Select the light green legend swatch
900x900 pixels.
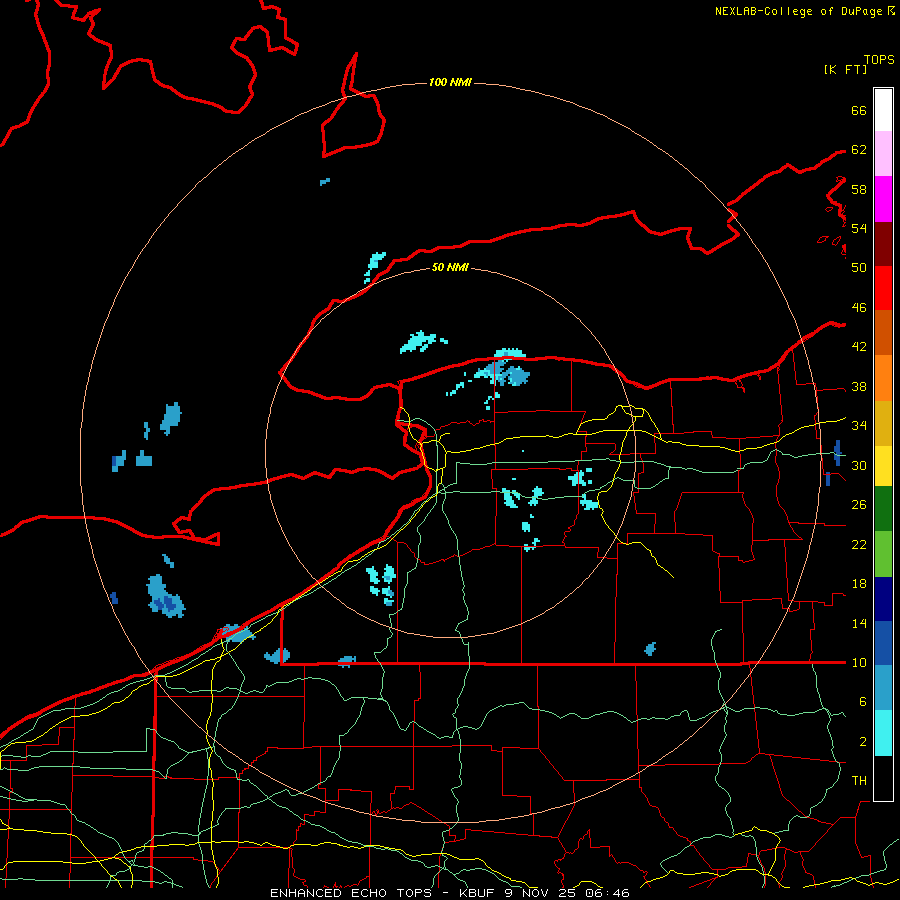click(883, 554)
